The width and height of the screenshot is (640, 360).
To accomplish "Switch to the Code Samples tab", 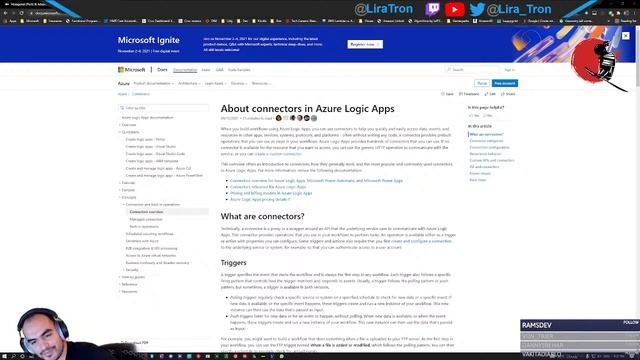I will (239, 70).
